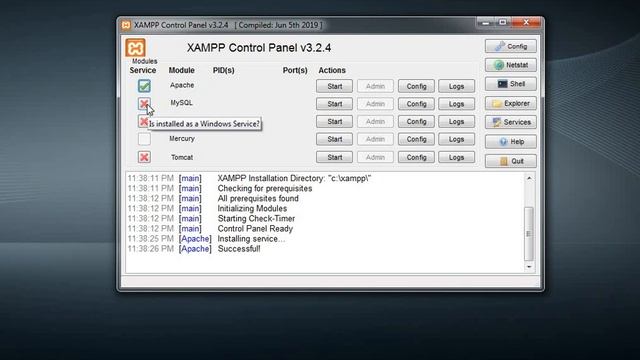Toggle the MySQL service checkbox

tap(144, 104)
